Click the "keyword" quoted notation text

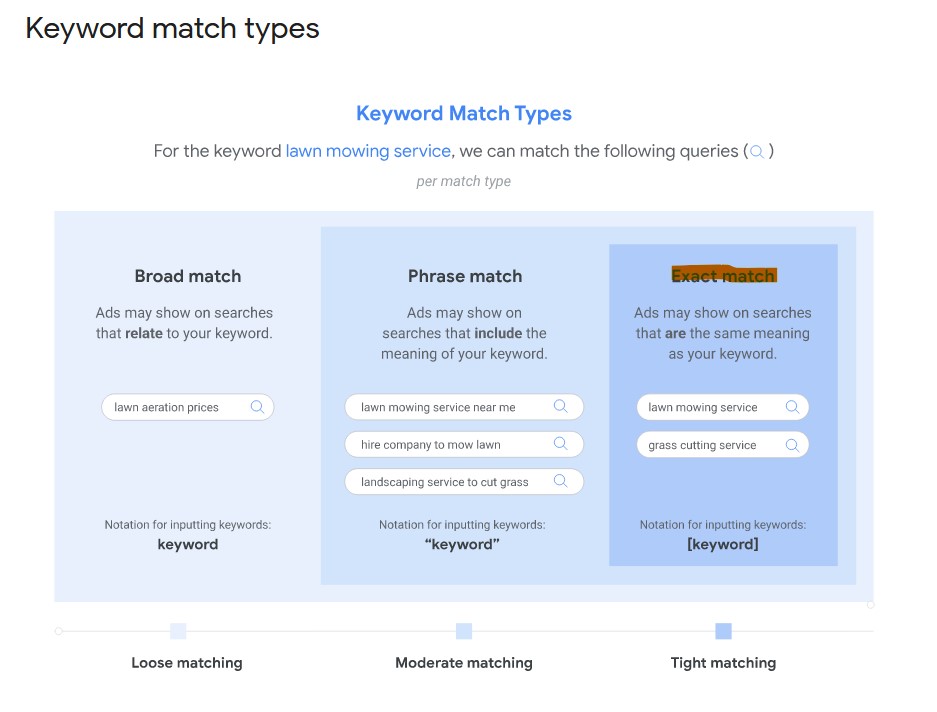coord(462,545)
